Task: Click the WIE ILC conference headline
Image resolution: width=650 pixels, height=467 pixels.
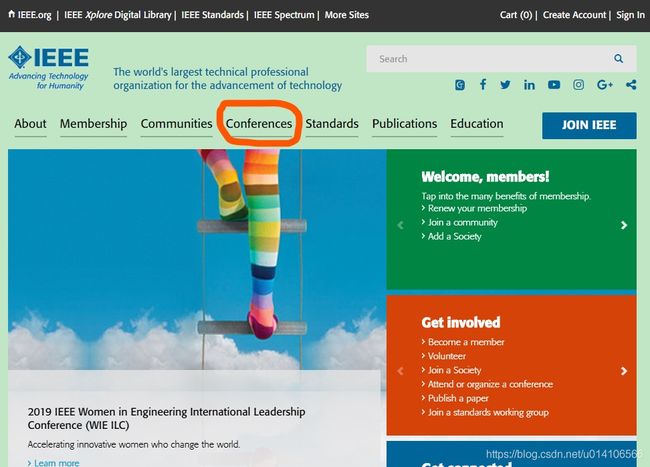Action: coord(166,419)
